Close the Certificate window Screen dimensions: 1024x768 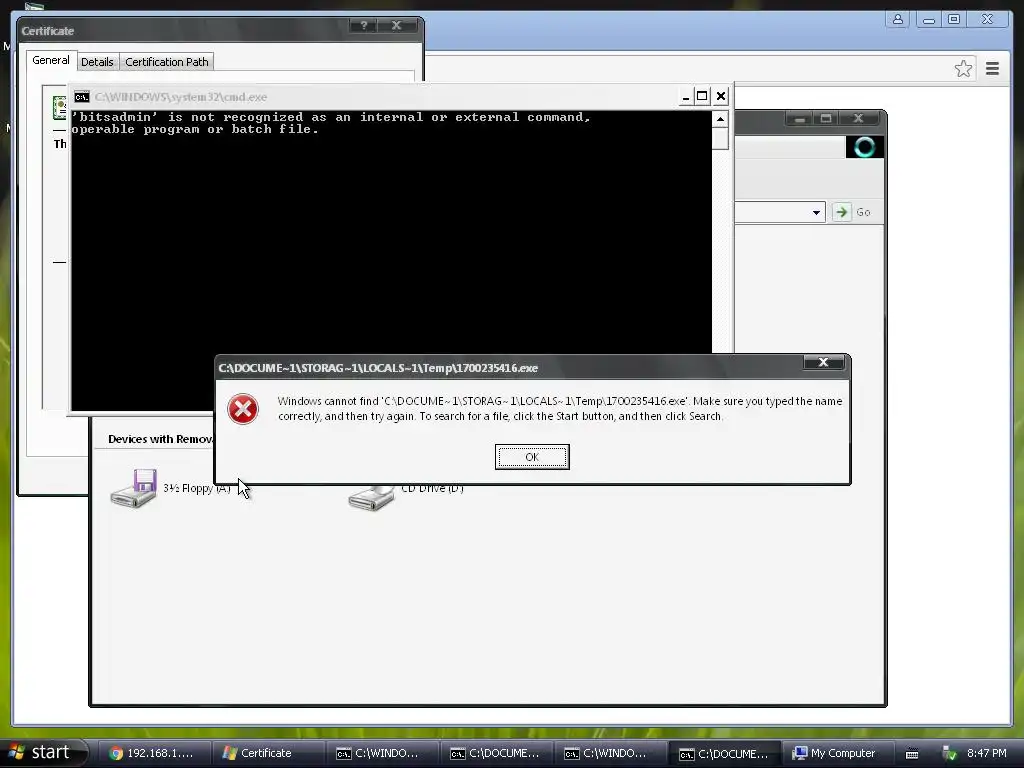coord(396,25)
